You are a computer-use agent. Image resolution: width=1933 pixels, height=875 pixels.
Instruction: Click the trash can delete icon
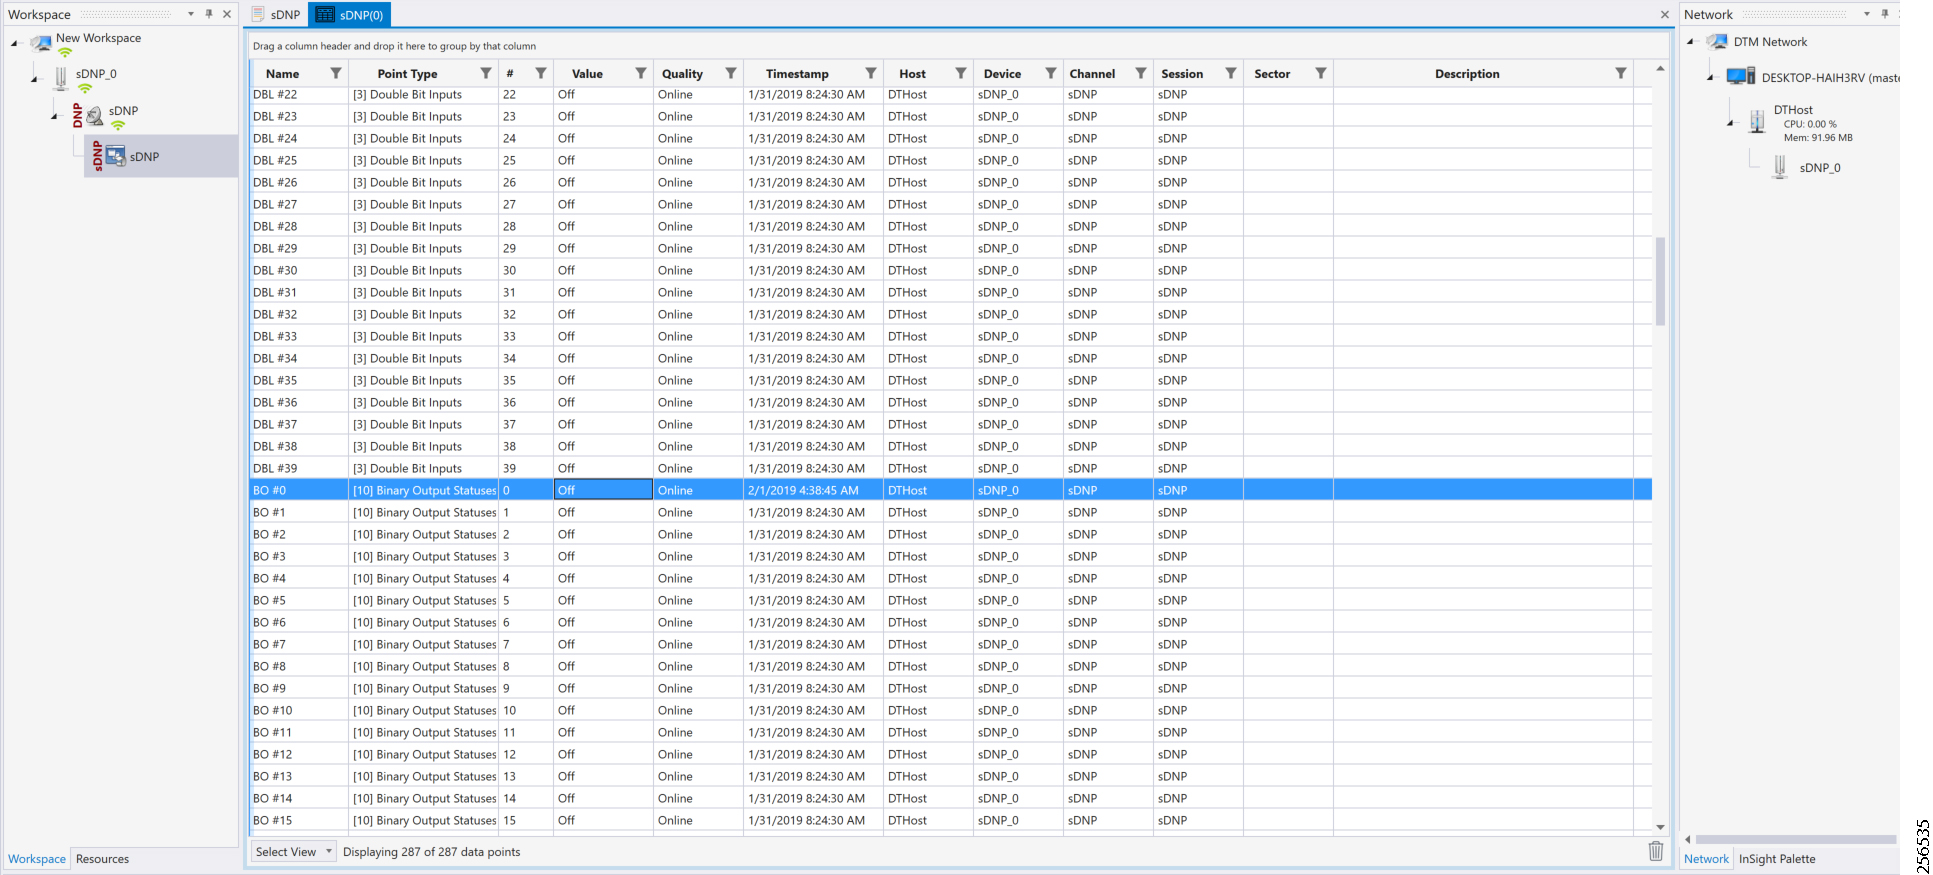pyautogui.click(x=1656, y=851)
